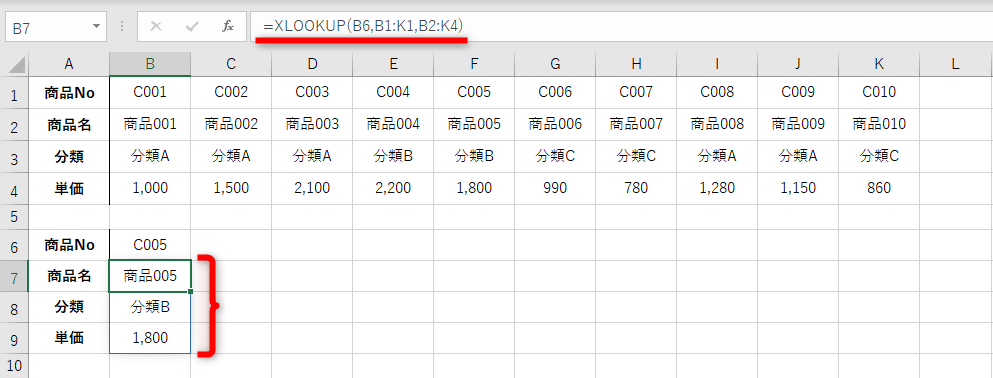Click the formula bar with XLOOKUP formula
993x378 pixels.
click(x=621, y=27)
